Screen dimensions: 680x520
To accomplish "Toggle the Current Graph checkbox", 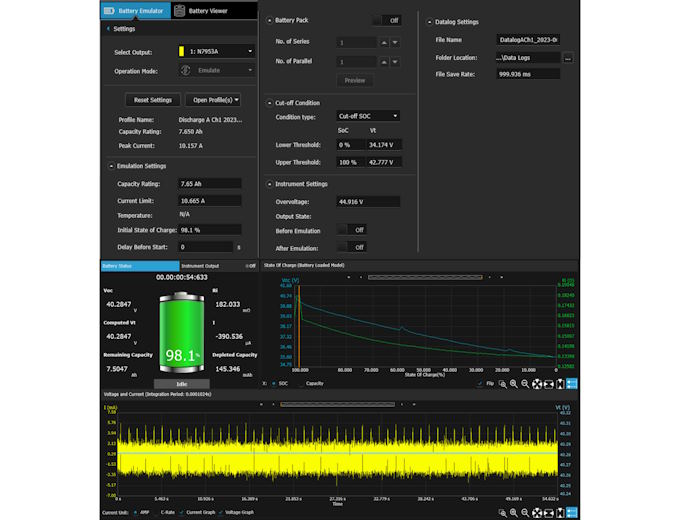I will (182, 513).
